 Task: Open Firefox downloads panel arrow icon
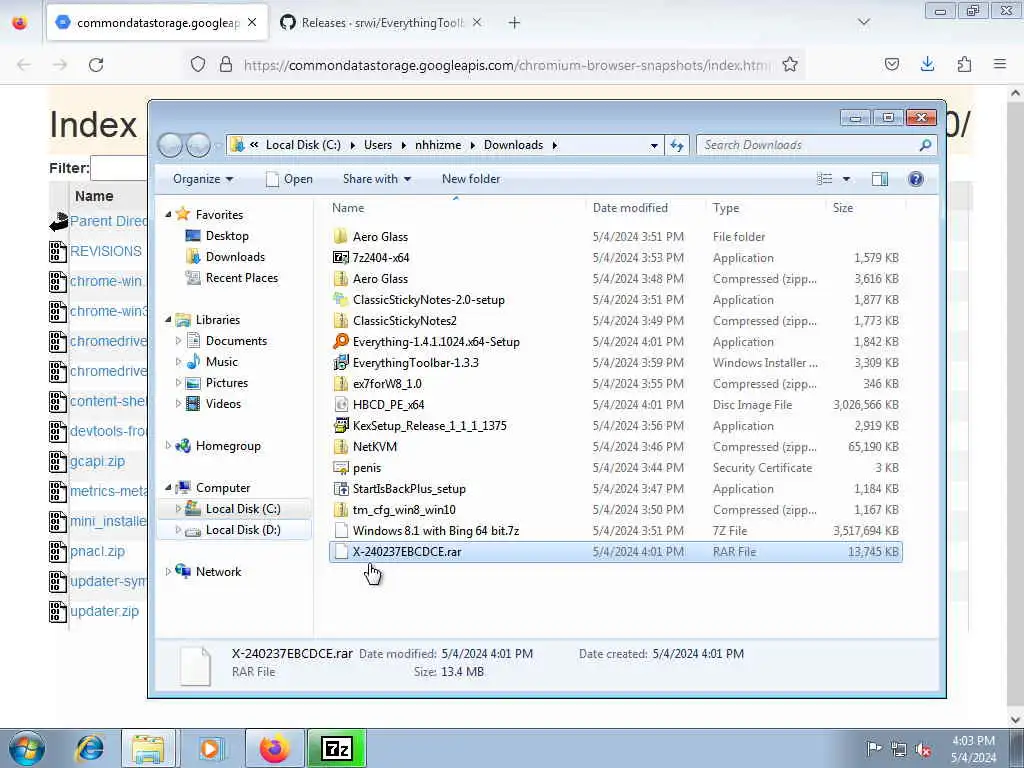click(927, 64)
